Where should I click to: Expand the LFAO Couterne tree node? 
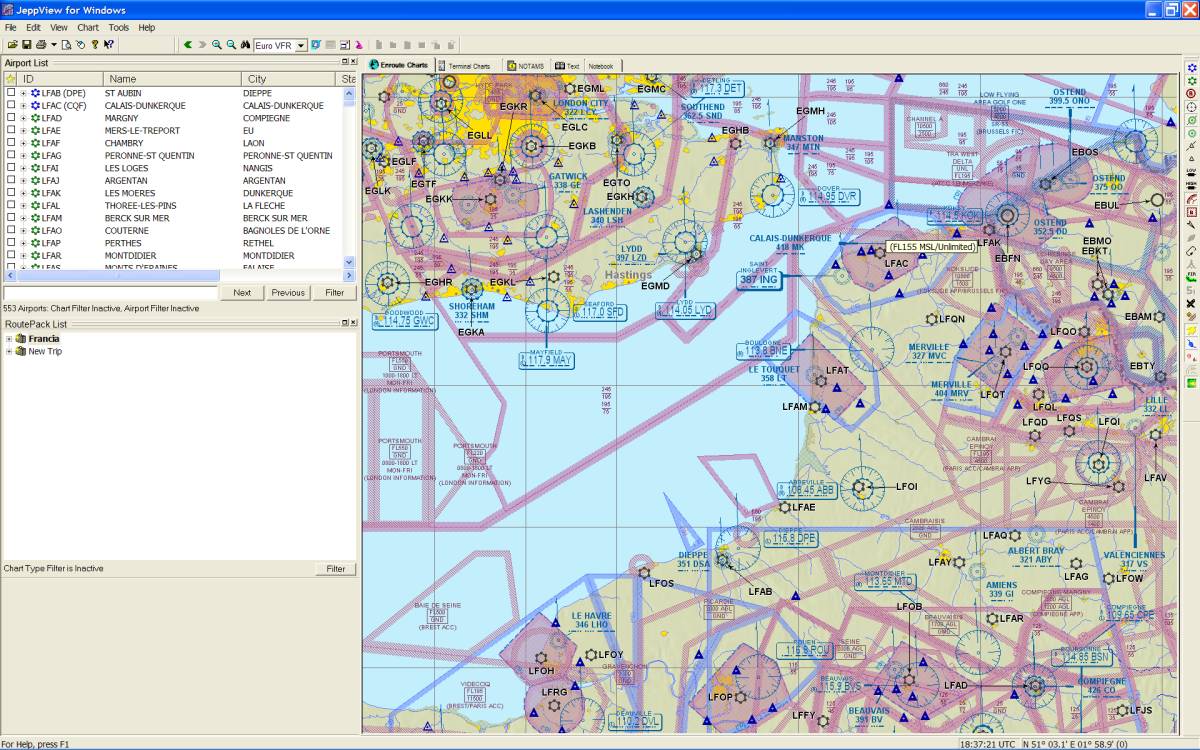23,230
